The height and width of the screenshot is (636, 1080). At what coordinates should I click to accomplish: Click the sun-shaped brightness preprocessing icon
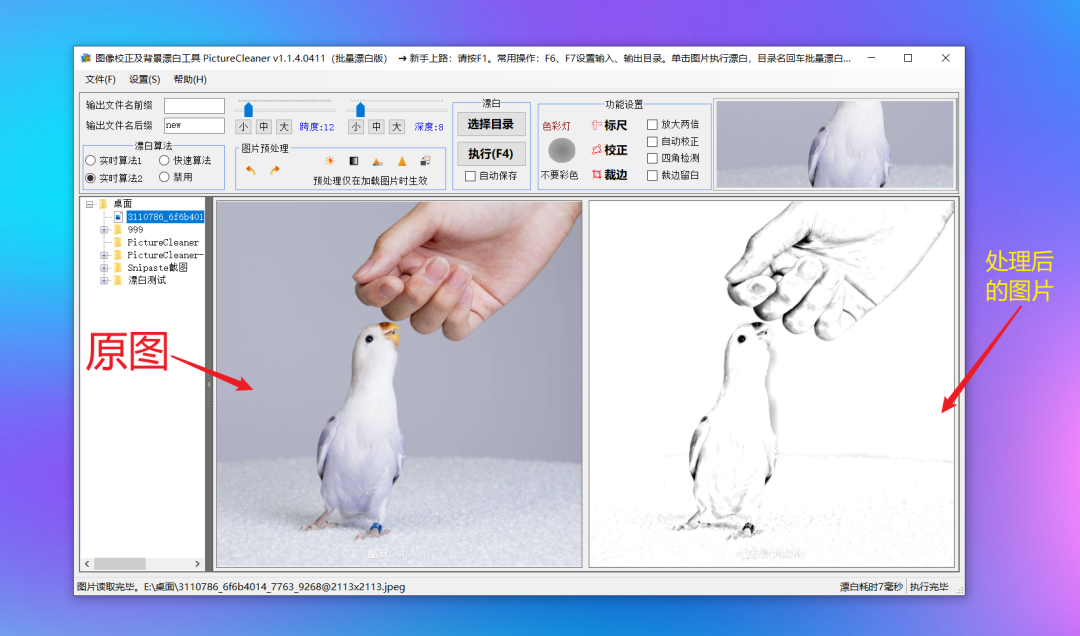329,161
